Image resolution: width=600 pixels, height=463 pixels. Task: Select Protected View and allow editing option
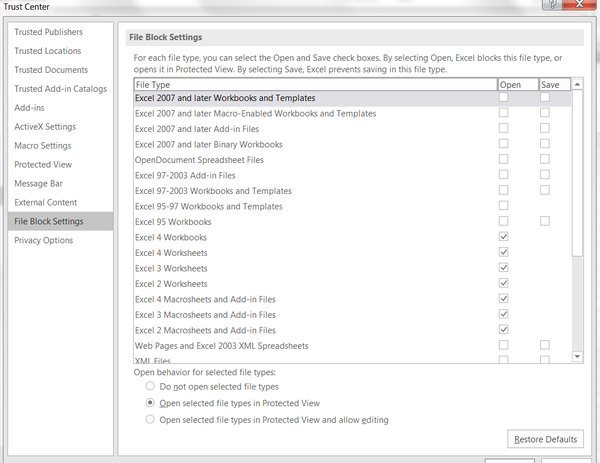(150, 419)
